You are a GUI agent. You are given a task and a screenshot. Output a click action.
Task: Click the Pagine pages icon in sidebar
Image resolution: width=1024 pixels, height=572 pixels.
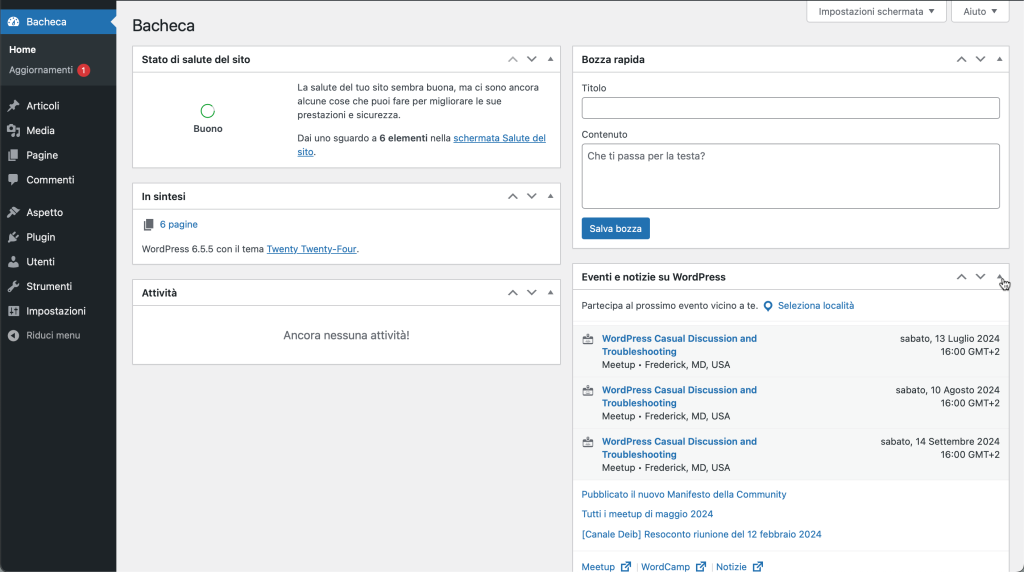[13, 155]
